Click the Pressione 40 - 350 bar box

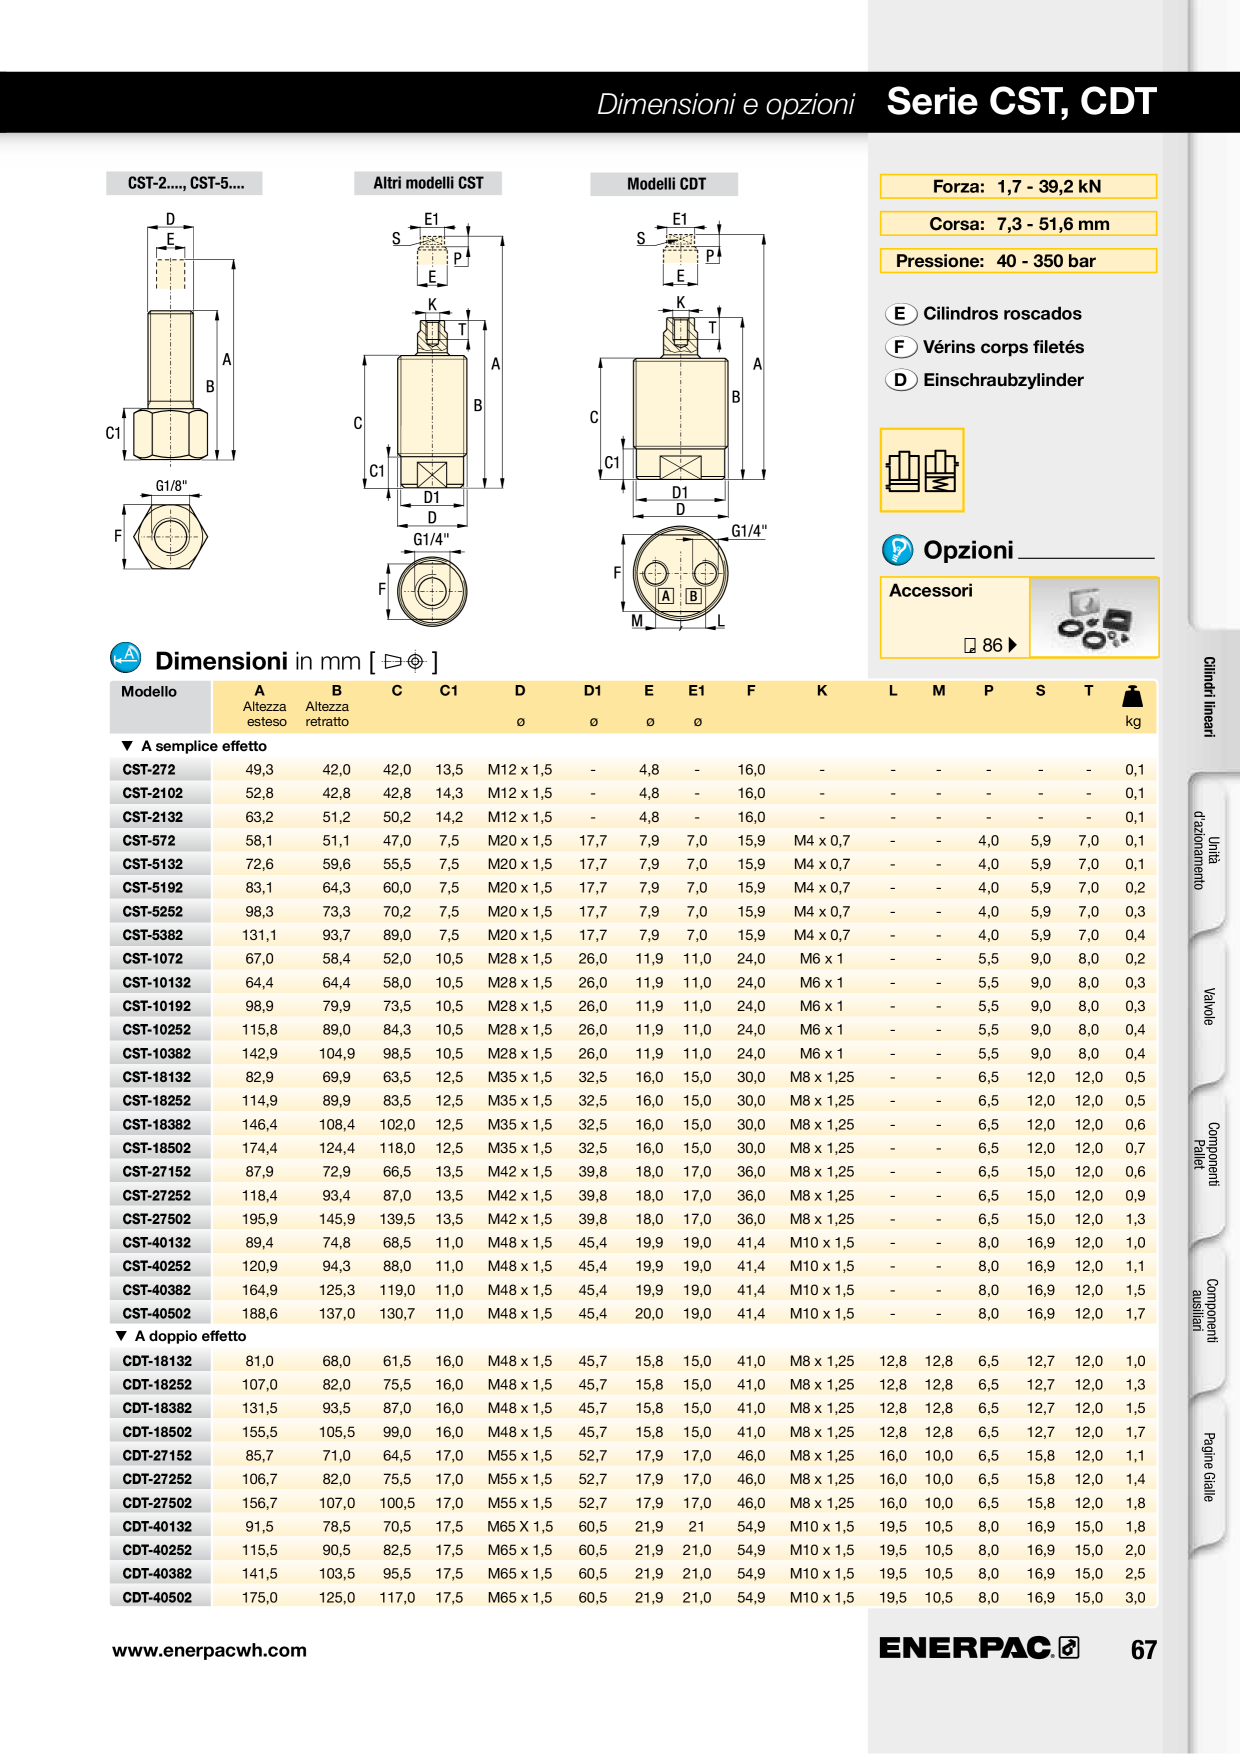point(1018,261)
